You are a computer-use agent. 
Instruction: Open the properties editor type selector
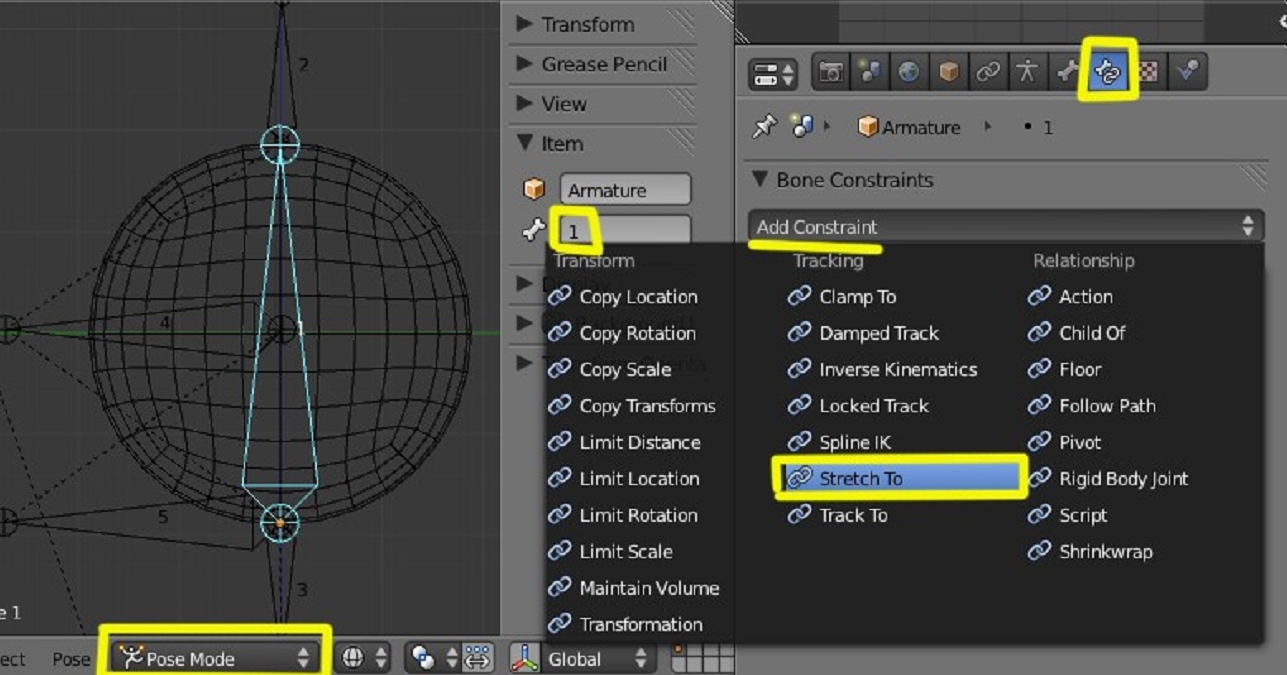coord(772,73)
